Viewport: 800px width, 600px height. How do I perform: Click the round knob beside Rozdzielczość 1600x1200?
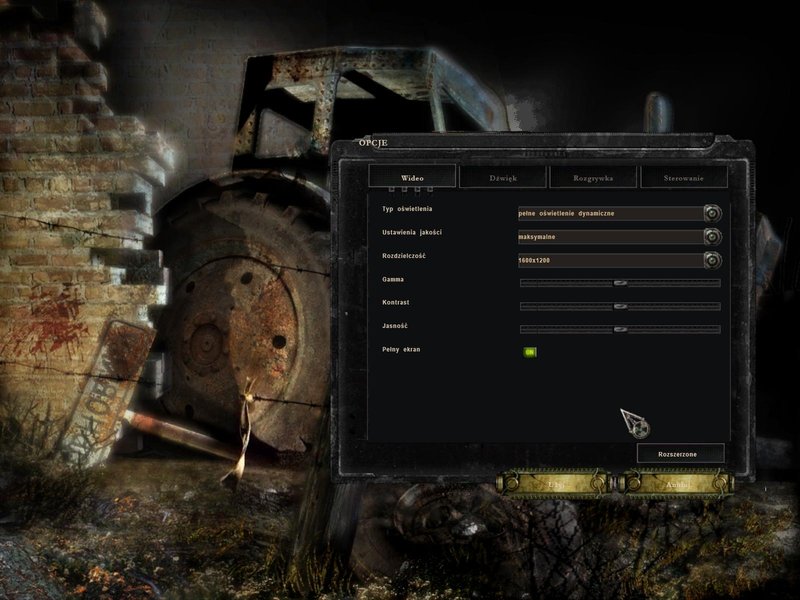point(713,260)
